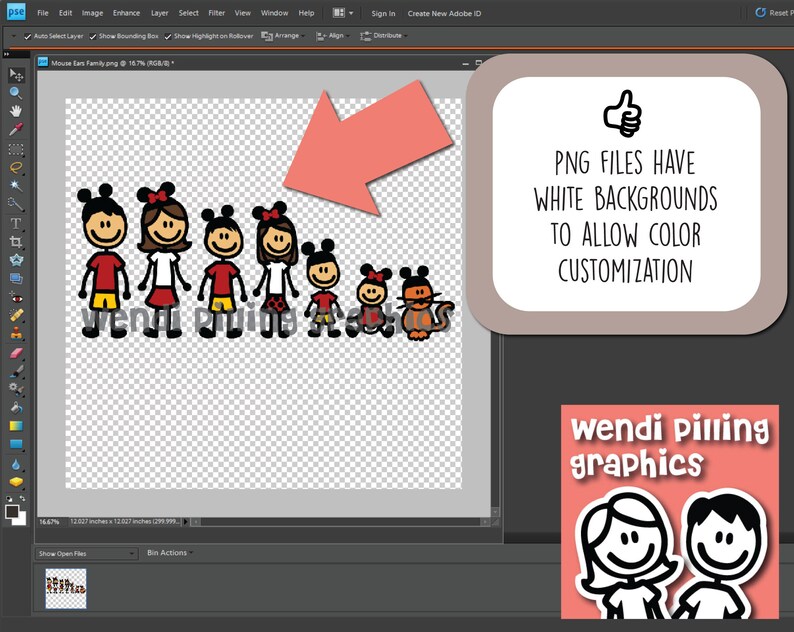Click the horizontal scrollbar of document window
This screenshot has height=632, width=794.
click(340, 521)
